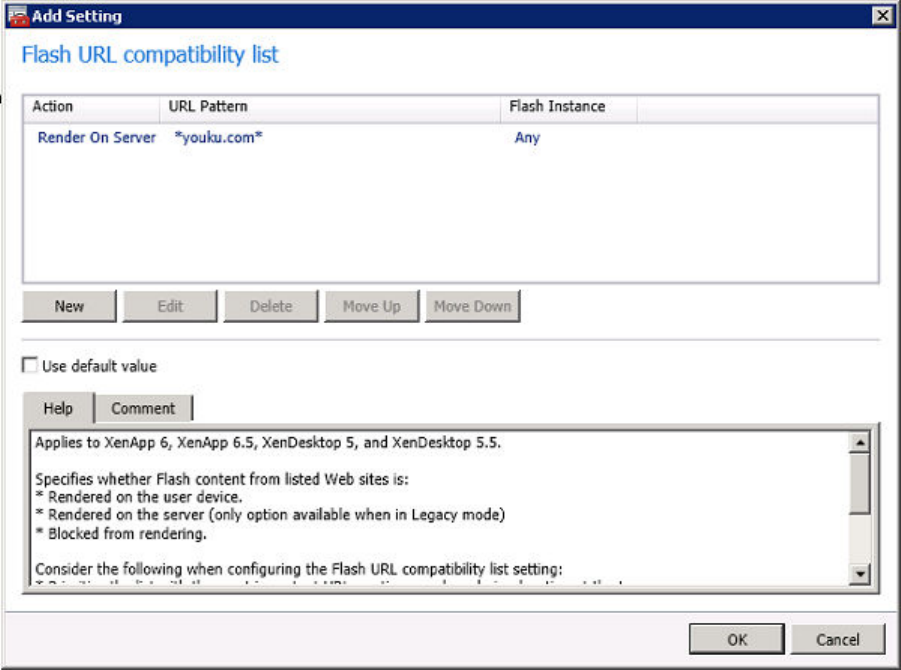Click the Delete button
This screenshot has height=670, width=901.
(x=271, y=306)
